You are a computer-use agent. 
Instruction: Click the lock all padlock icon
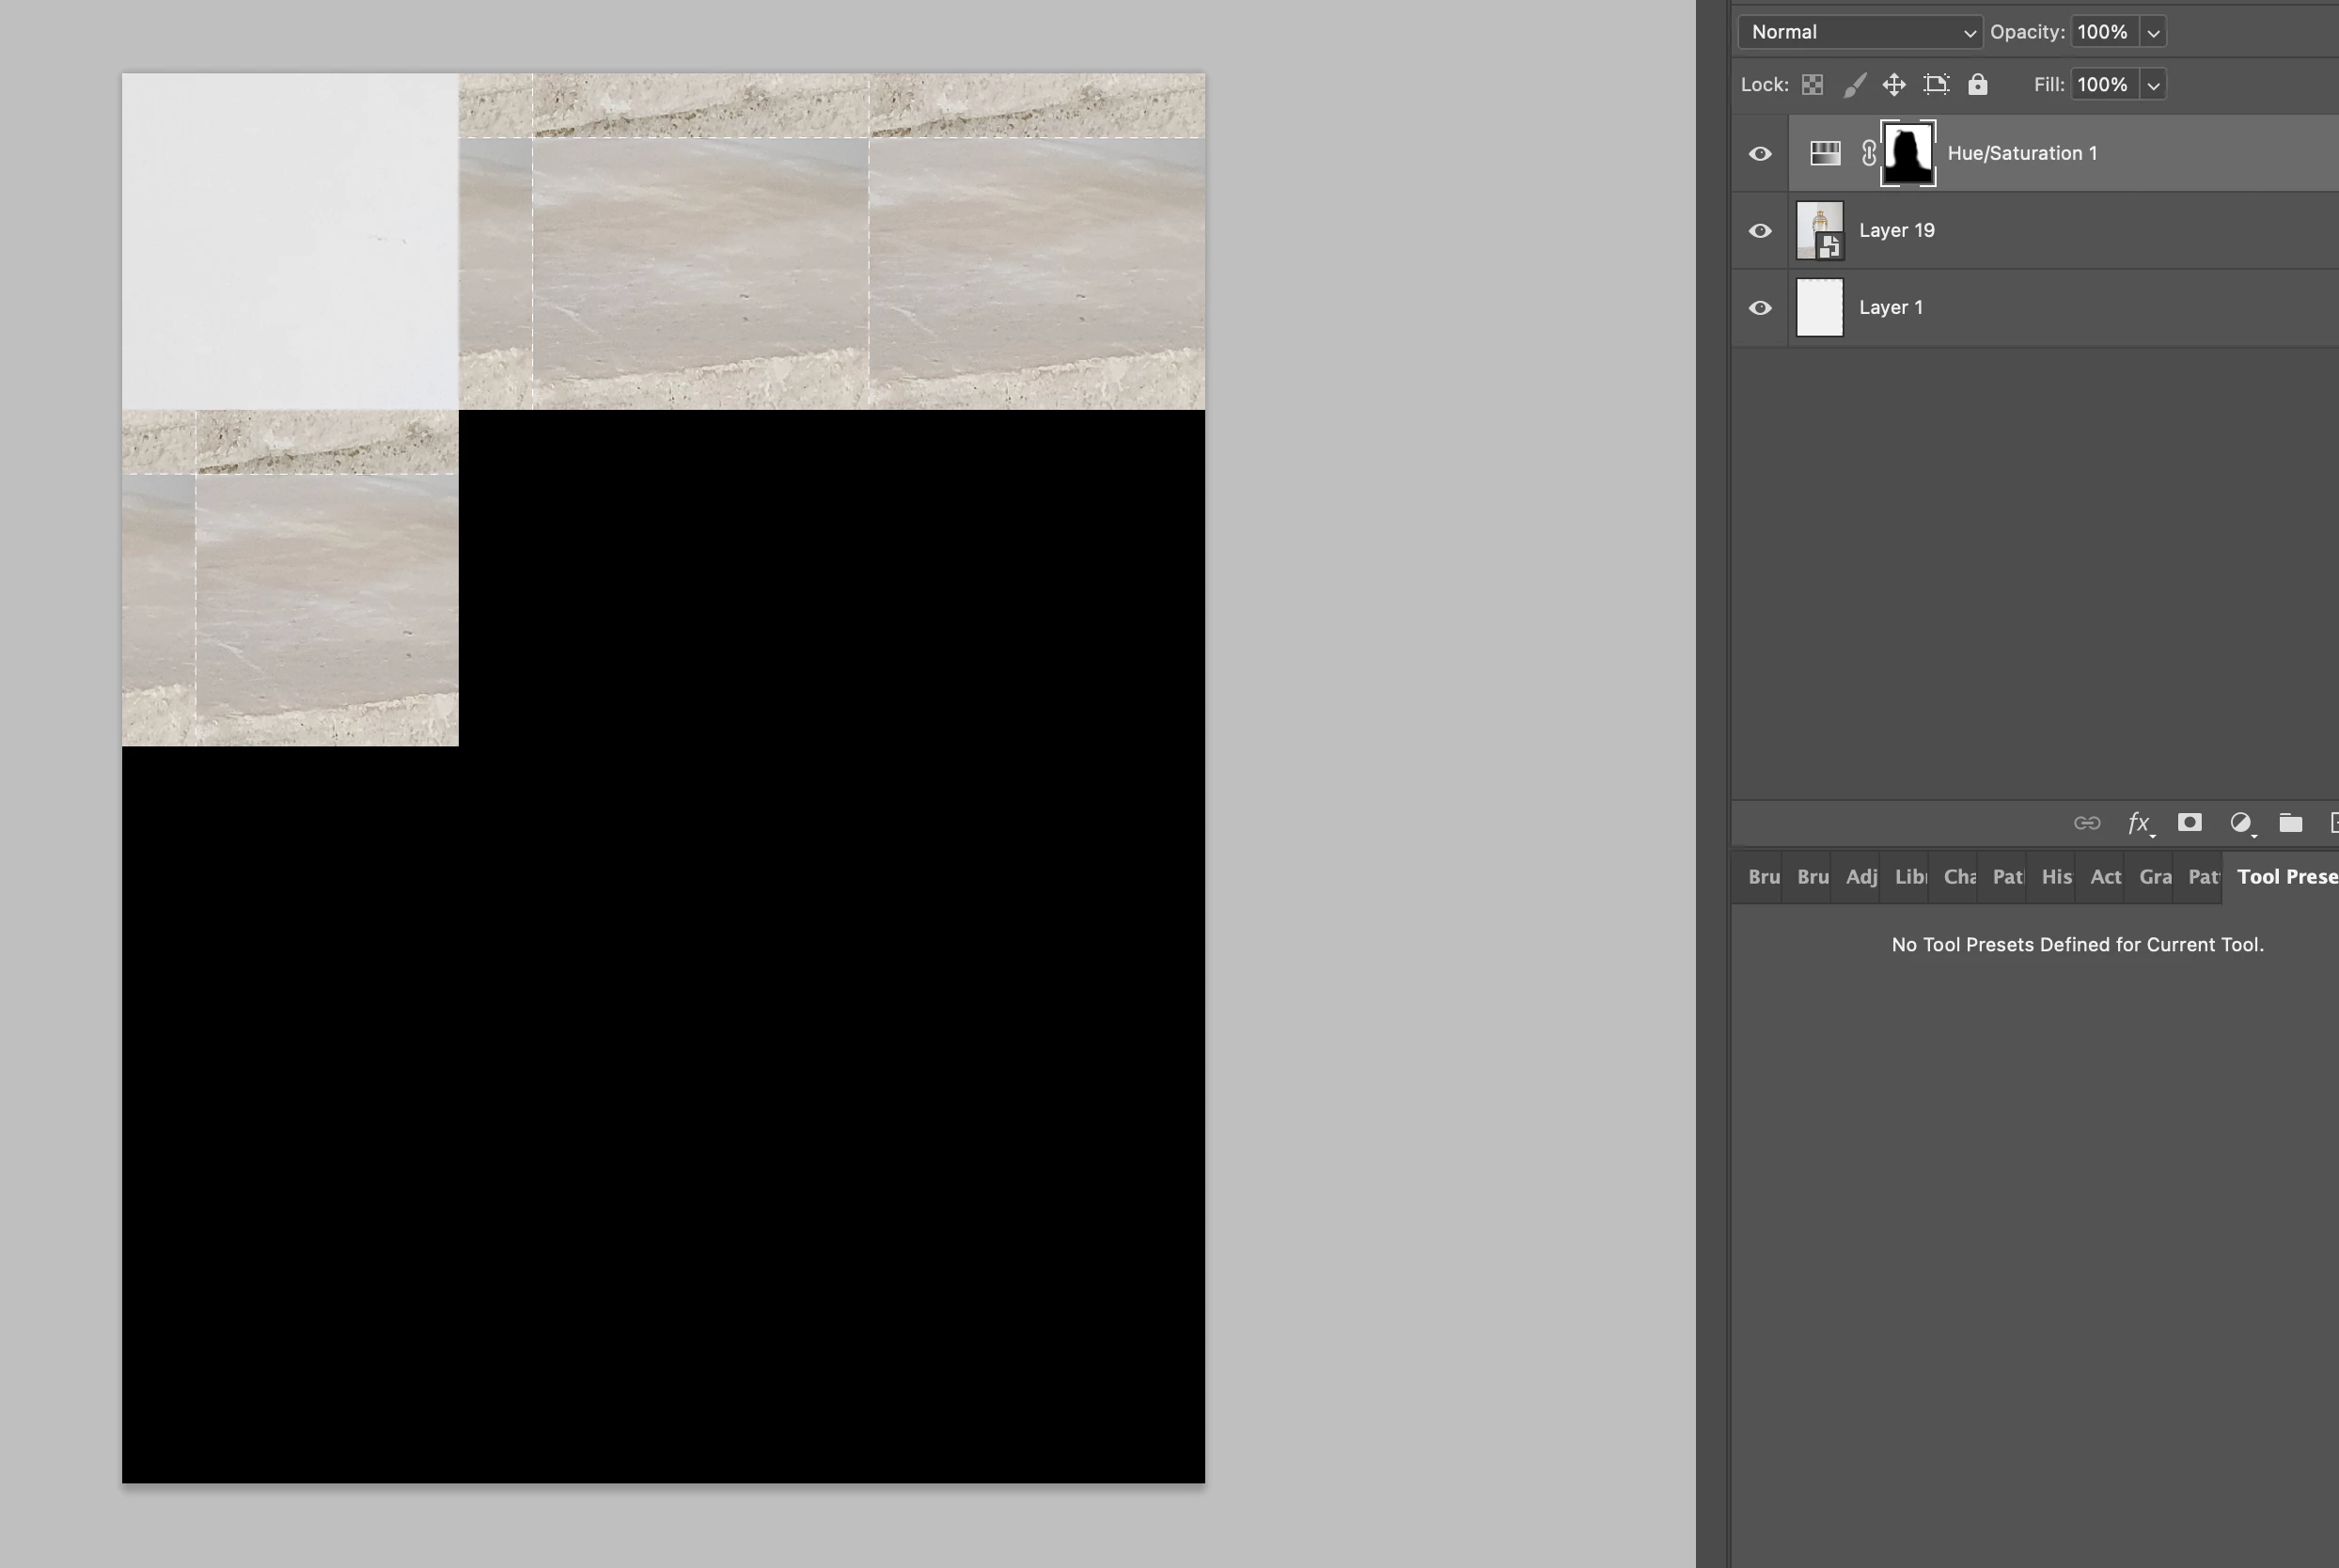[x=1977, y=85]
